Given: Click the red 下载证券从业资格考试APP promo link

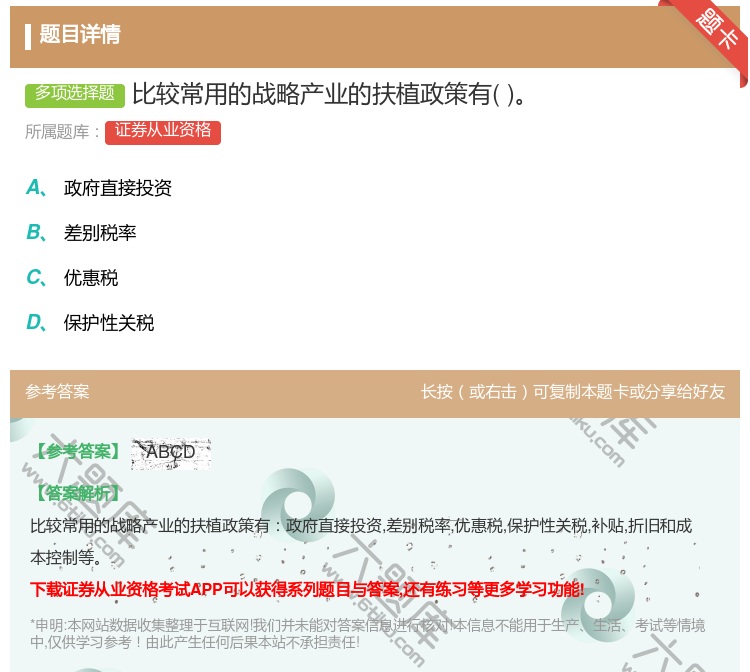Looking at the screenshot, I should coord(307,590).
